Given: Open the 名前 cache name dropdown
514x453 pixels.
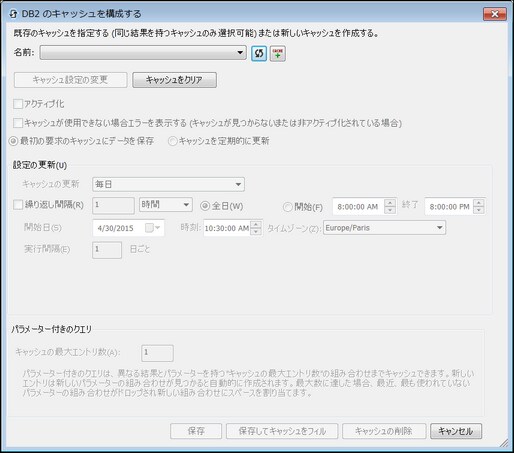Looking at the screenshot, I should coord(143,53).
